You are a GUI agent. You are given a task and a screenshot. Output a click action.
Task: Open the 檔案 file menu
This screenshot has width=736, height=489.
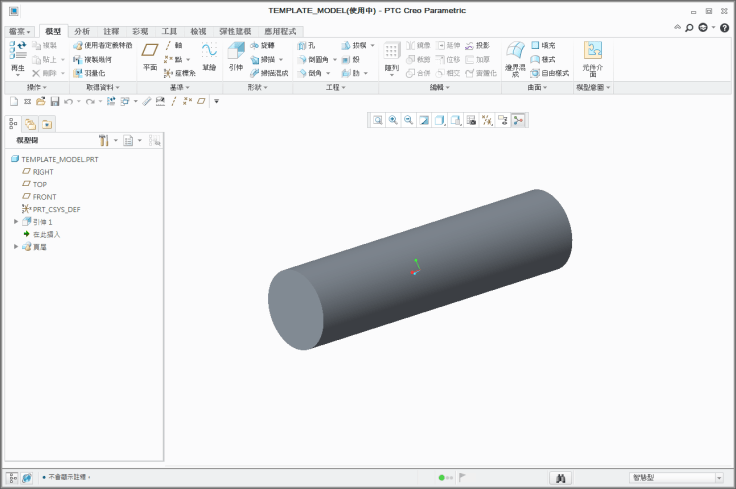coord(19,32)
